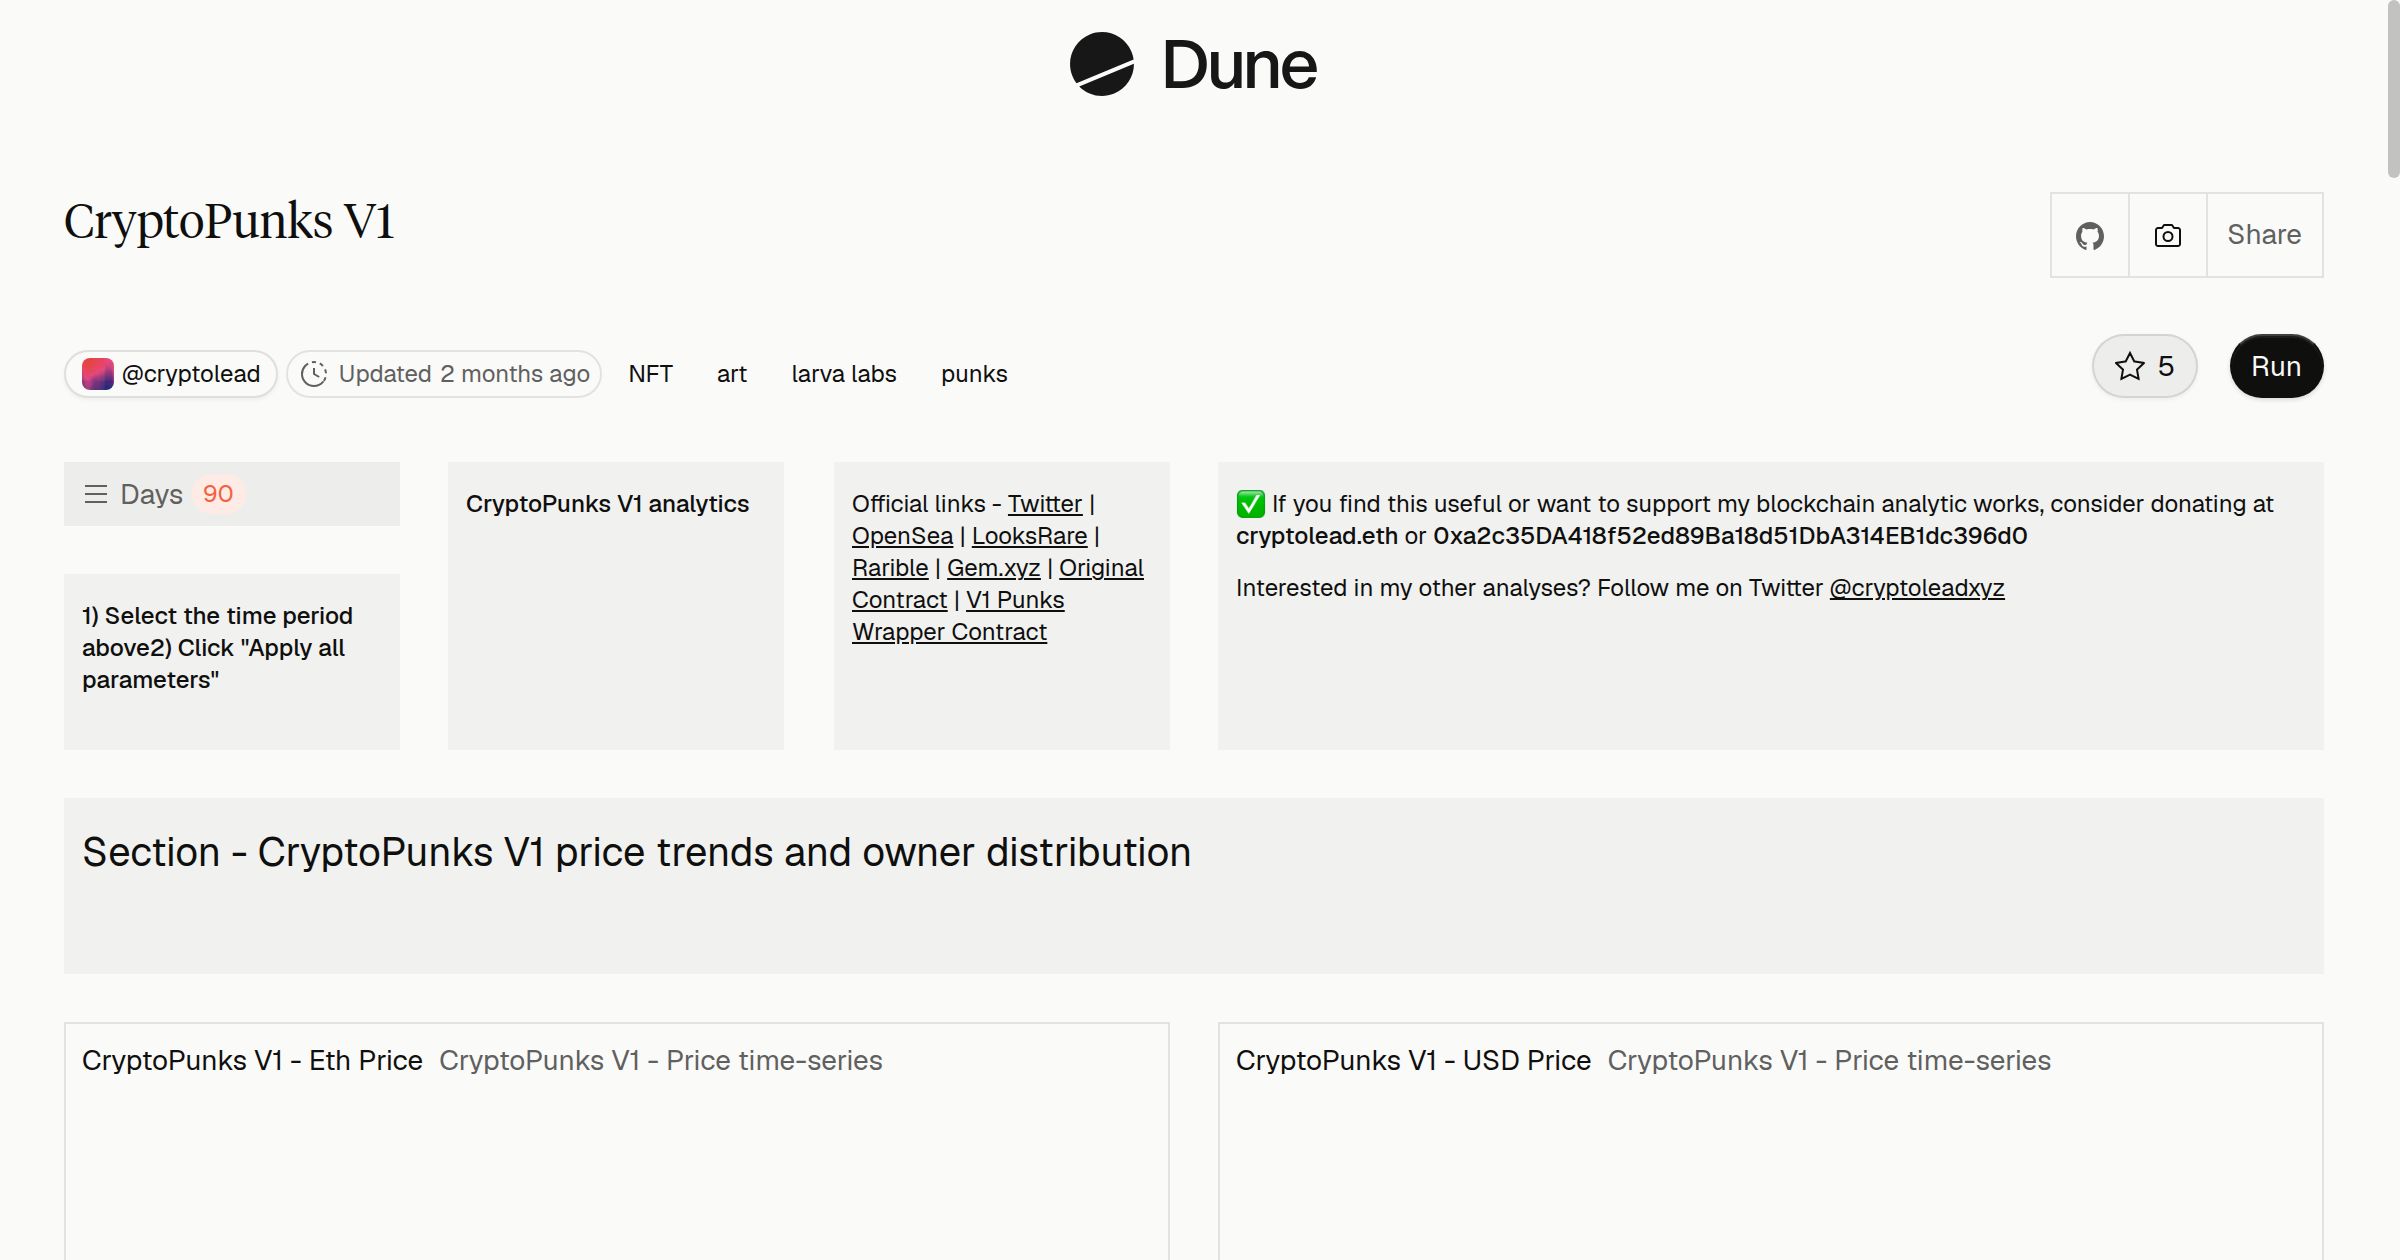
Task: Click the Share button
Action: (2264, 235)
